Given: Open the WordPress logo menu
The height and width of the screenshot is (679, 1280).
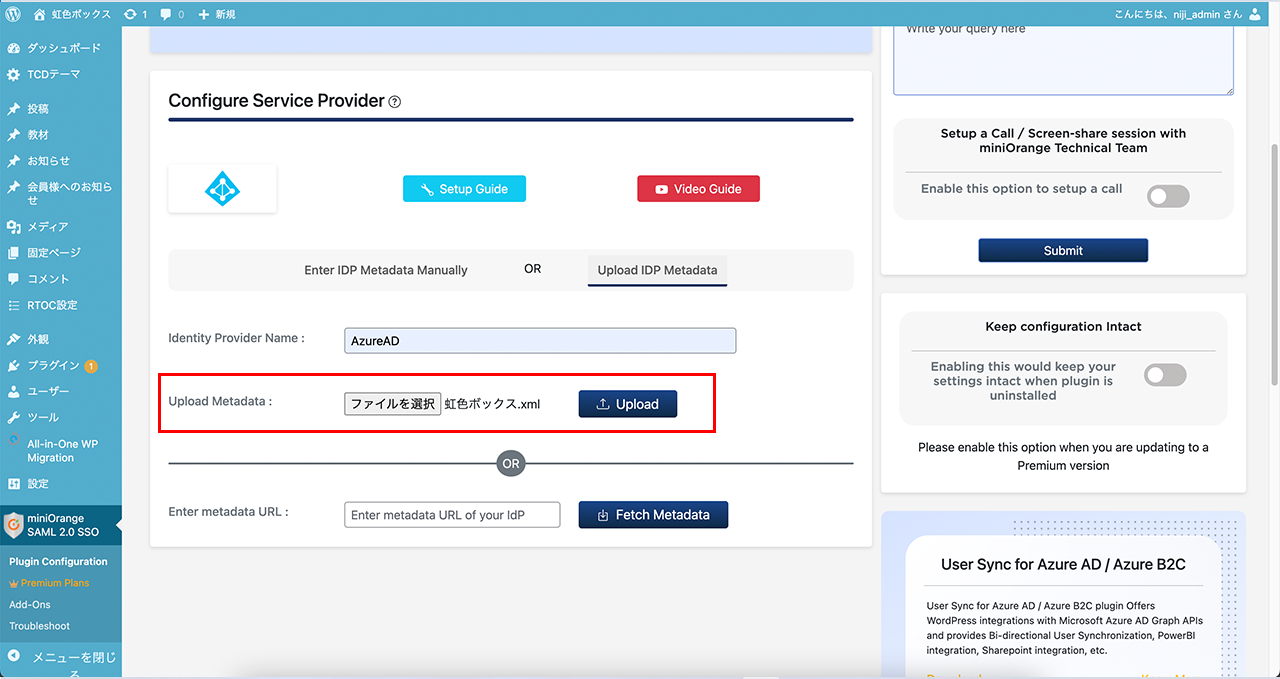Looking at the screenshot, I should 13,14.
